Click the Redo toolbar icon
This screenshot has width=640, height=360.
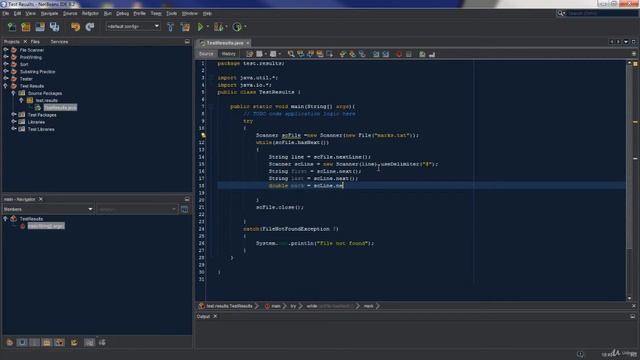click(x=90, y=27)
